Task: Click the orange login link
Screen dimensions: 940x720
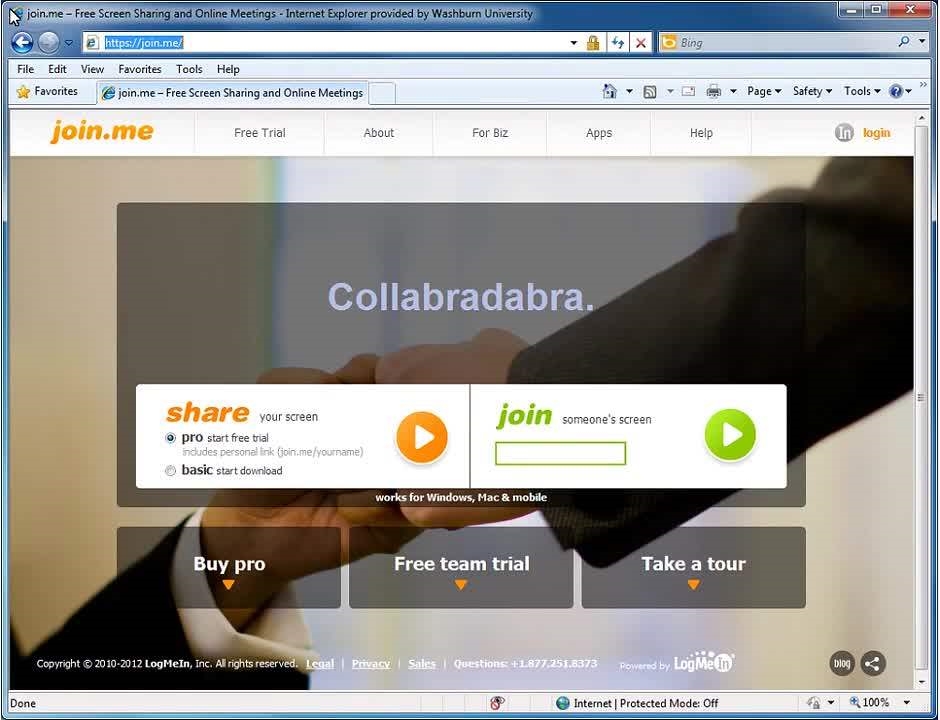Action: (876, 133)
